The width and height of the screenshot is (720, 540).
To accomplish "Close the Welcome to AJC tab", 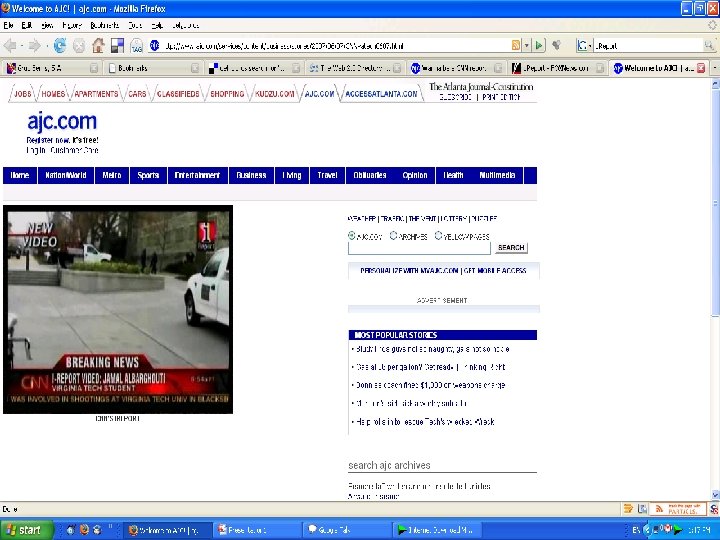I will pos(701,68).
